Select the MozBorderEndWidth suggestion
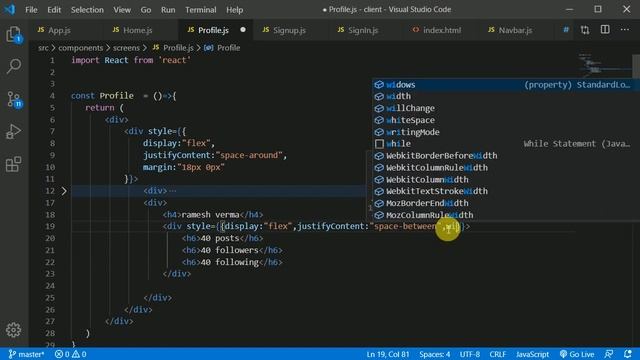The height and width of the screenshot is (360, 640). pos(506,203)
